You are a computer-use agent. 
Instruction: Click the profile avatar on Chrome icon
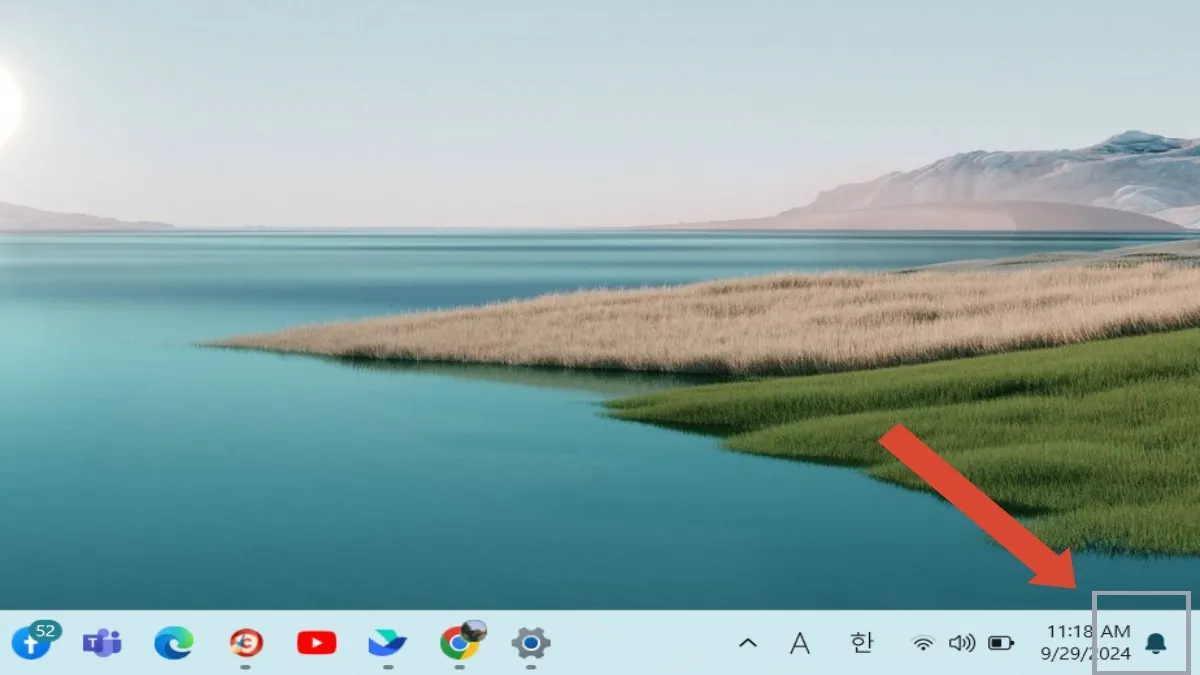tap(474, 630)
